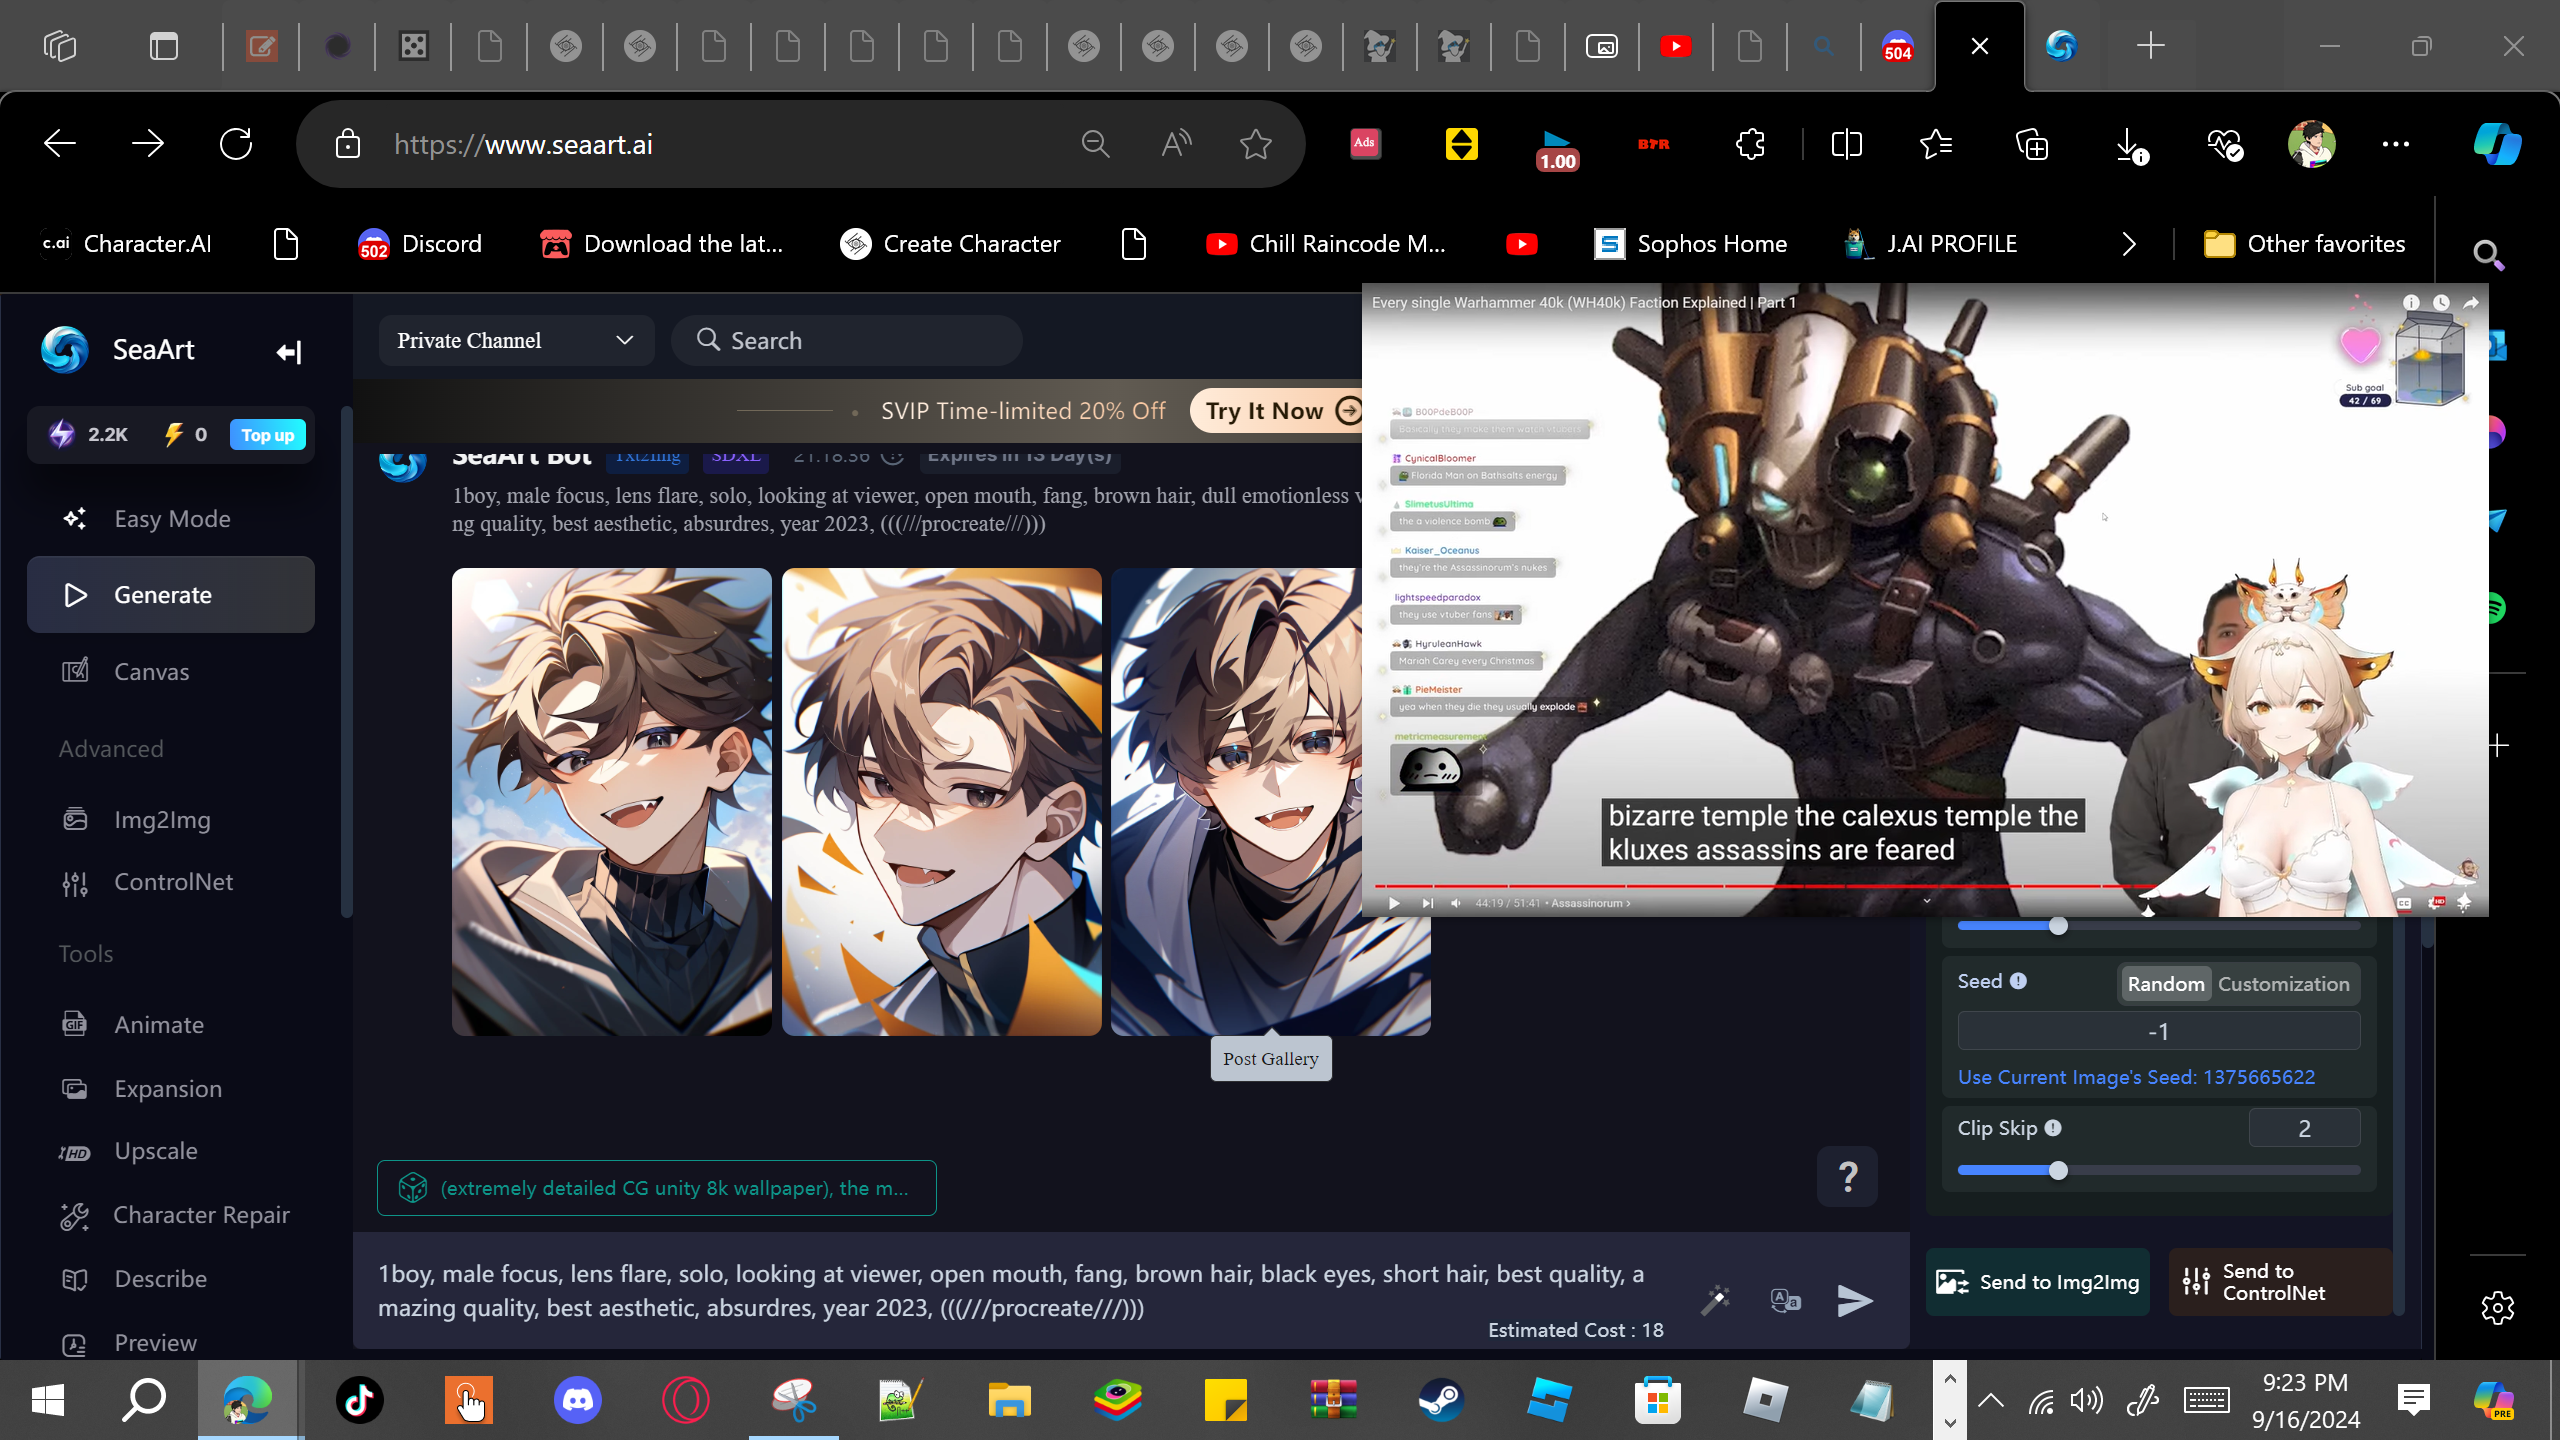Toggle closed captions on the video
Screen dimensions: 2560x1440
click(2404, 903)
